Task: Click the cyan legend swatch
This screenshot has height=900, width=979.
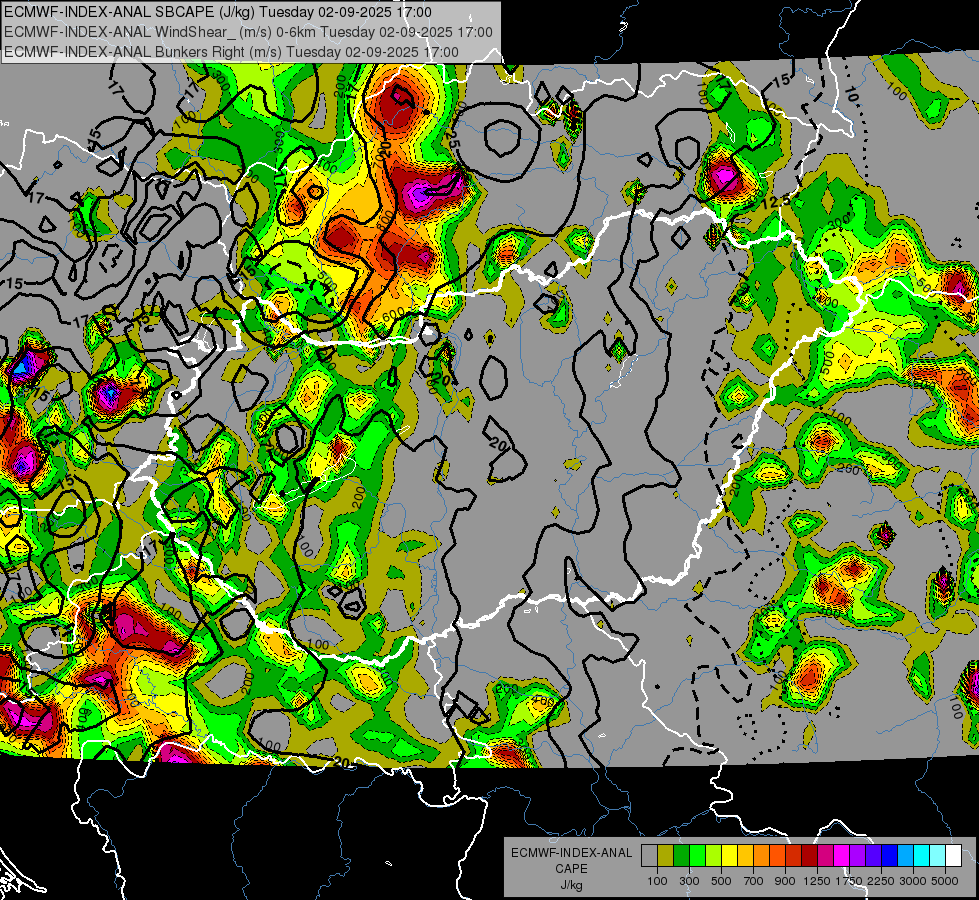Action: click(921, 855)
